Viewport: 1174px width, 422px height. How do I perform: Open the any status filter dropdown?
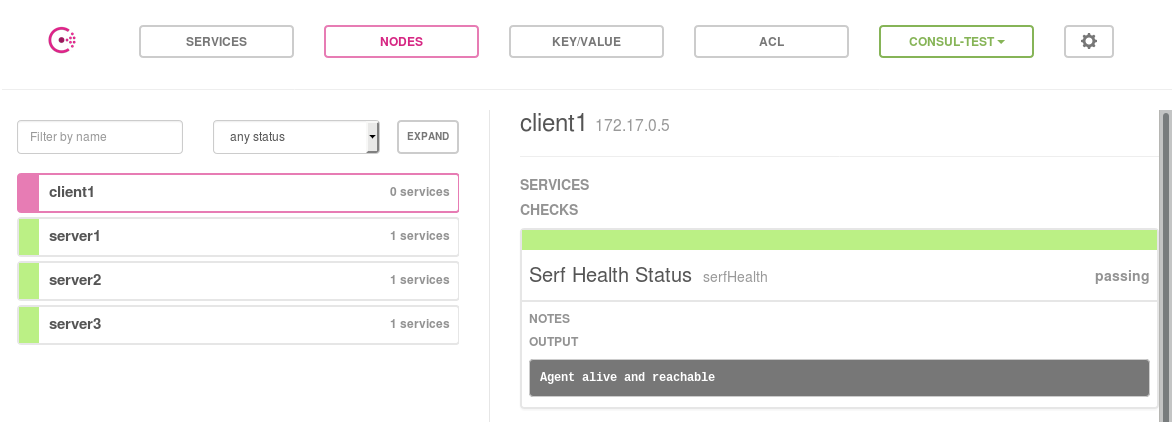tap(296, 137)
